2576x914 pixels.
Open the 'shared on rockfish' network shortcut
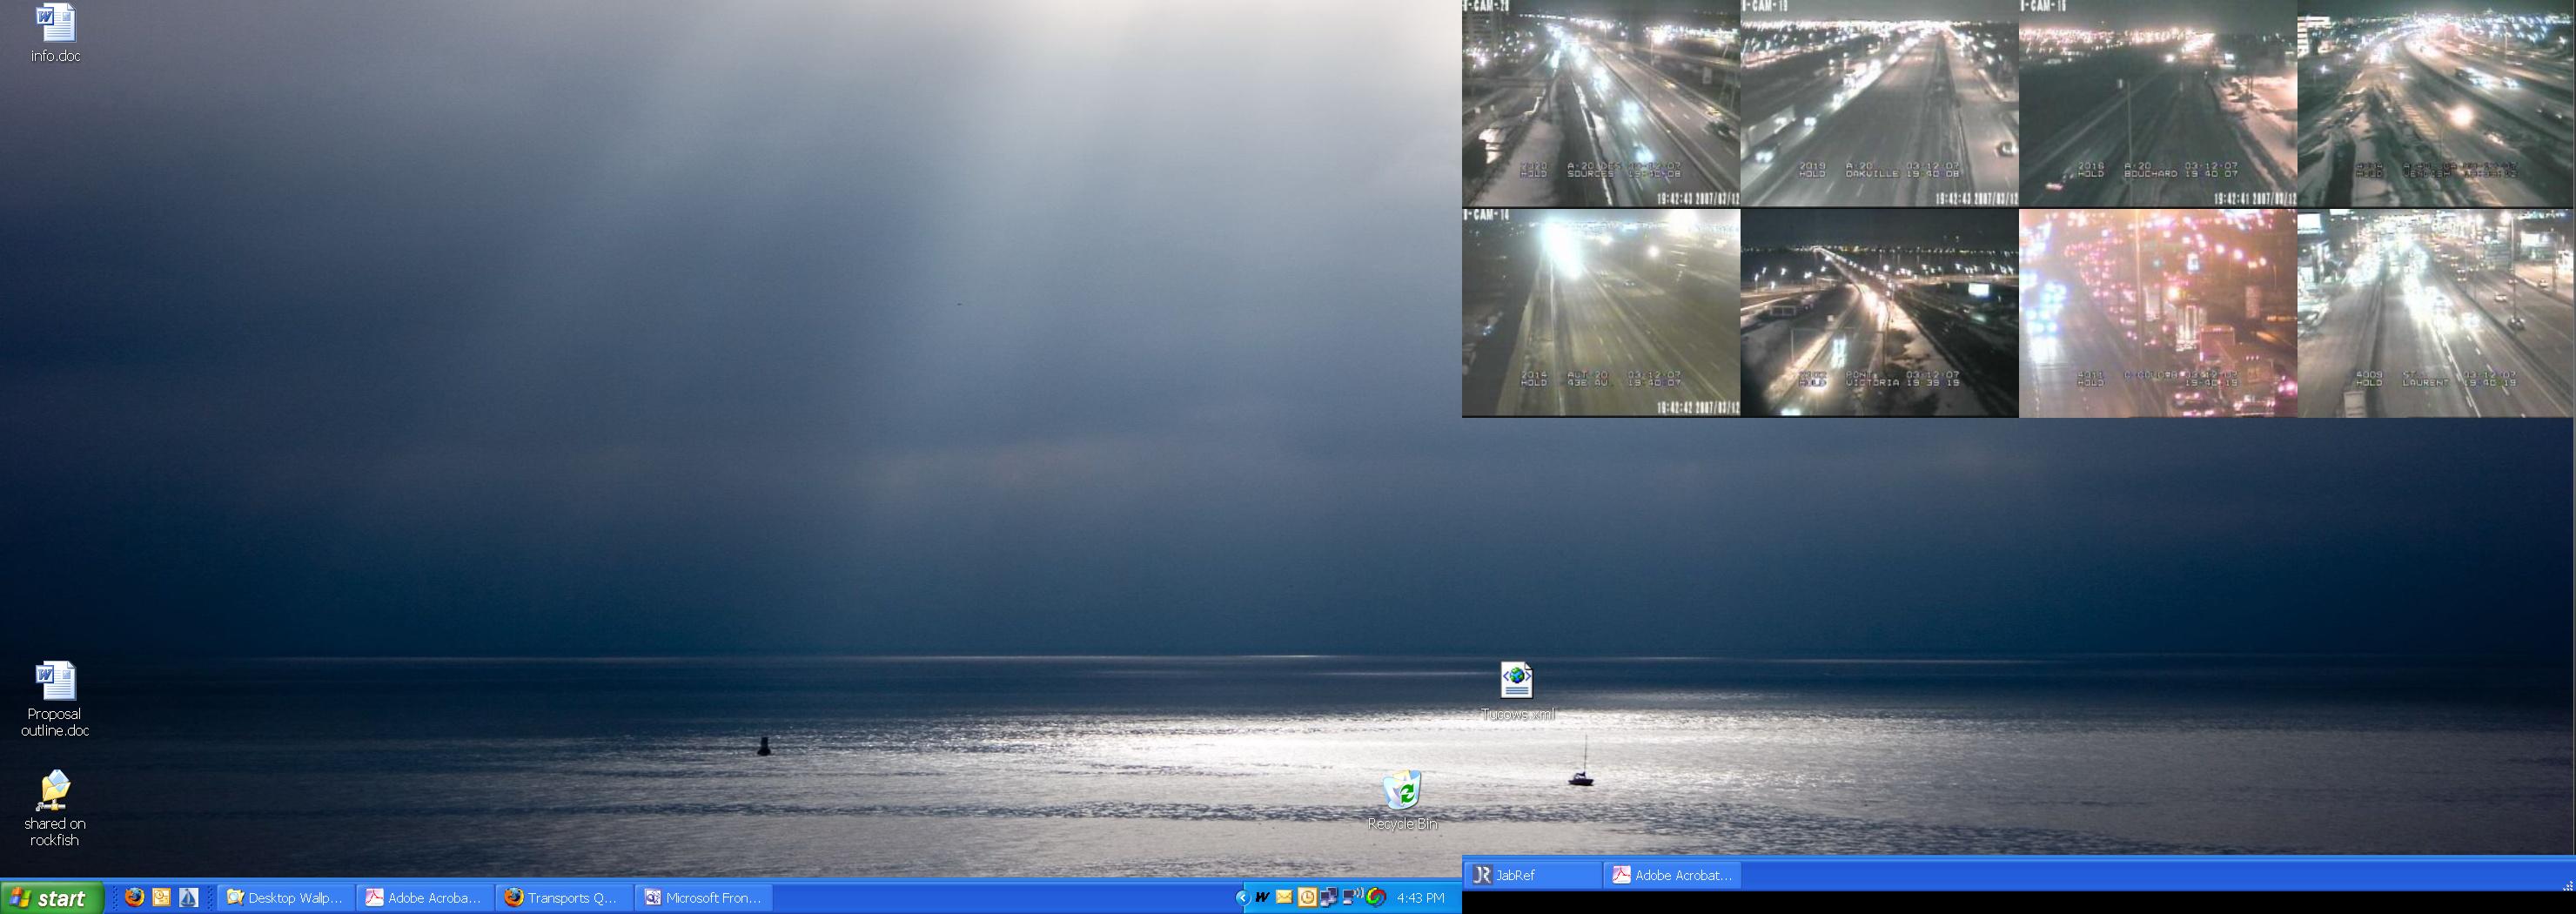[x=55, y=808]
